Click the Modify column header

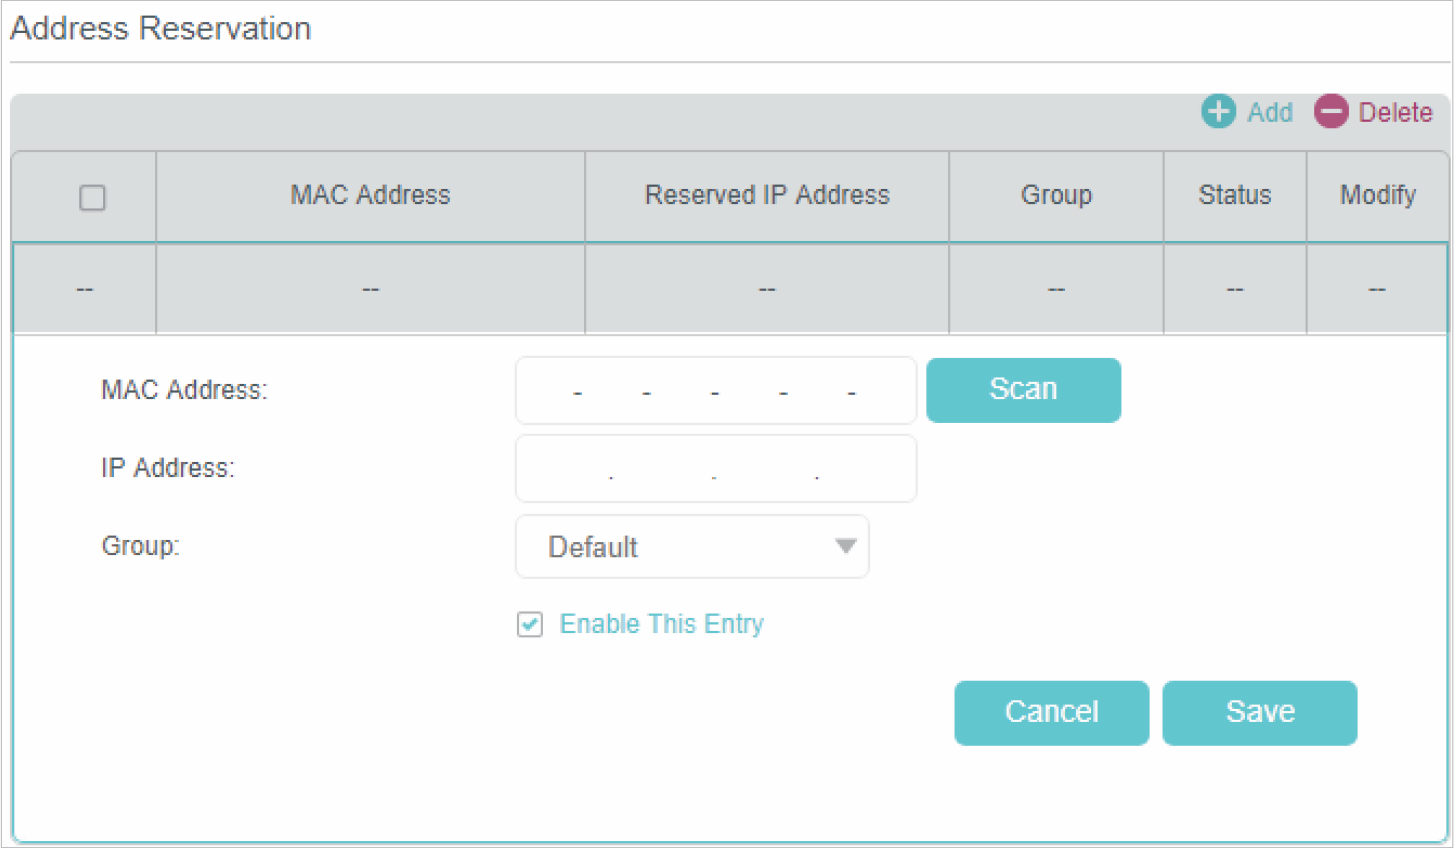tap(1377, 195)
